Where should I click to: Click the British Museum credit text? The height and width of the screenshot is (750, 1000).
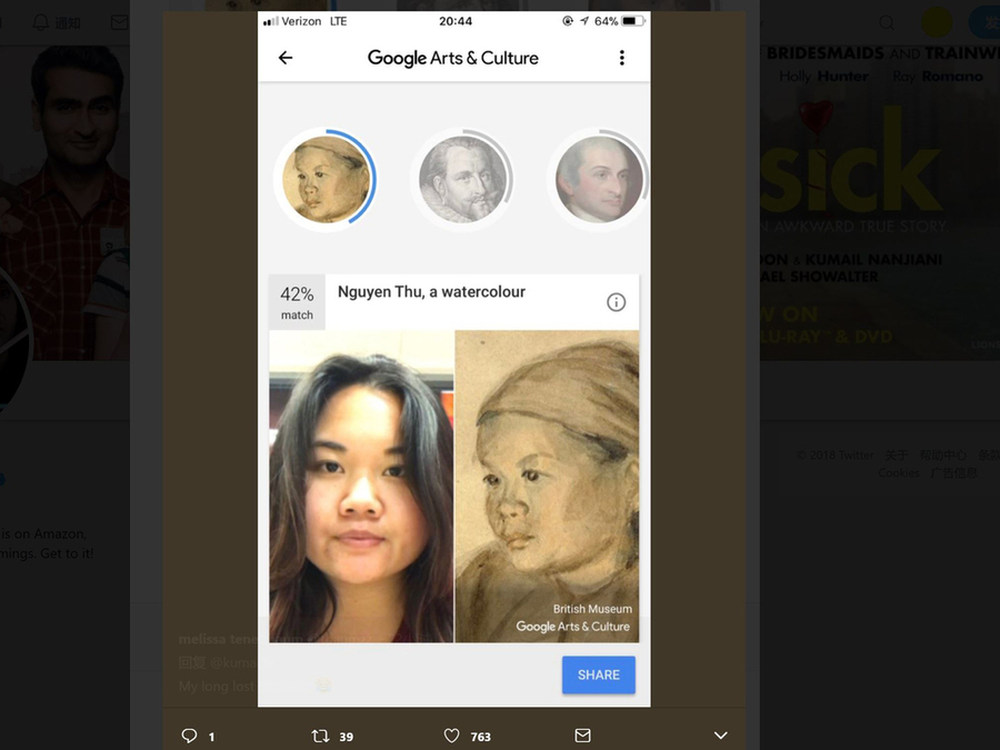tap(592, 609)
